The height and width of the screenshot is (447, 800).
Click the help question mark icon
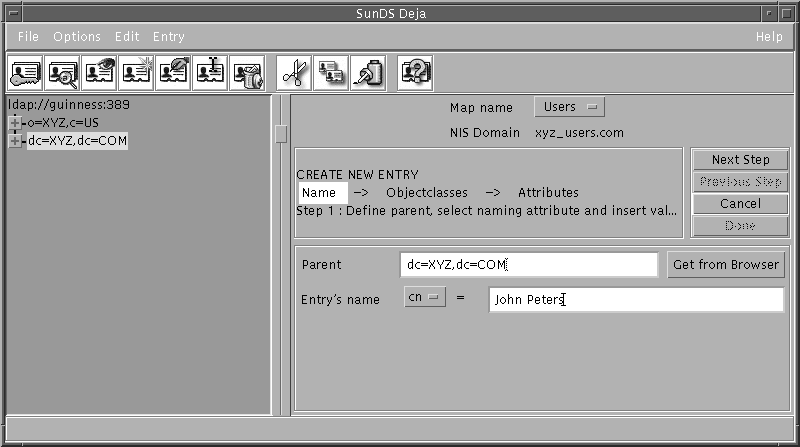point(415,73)
